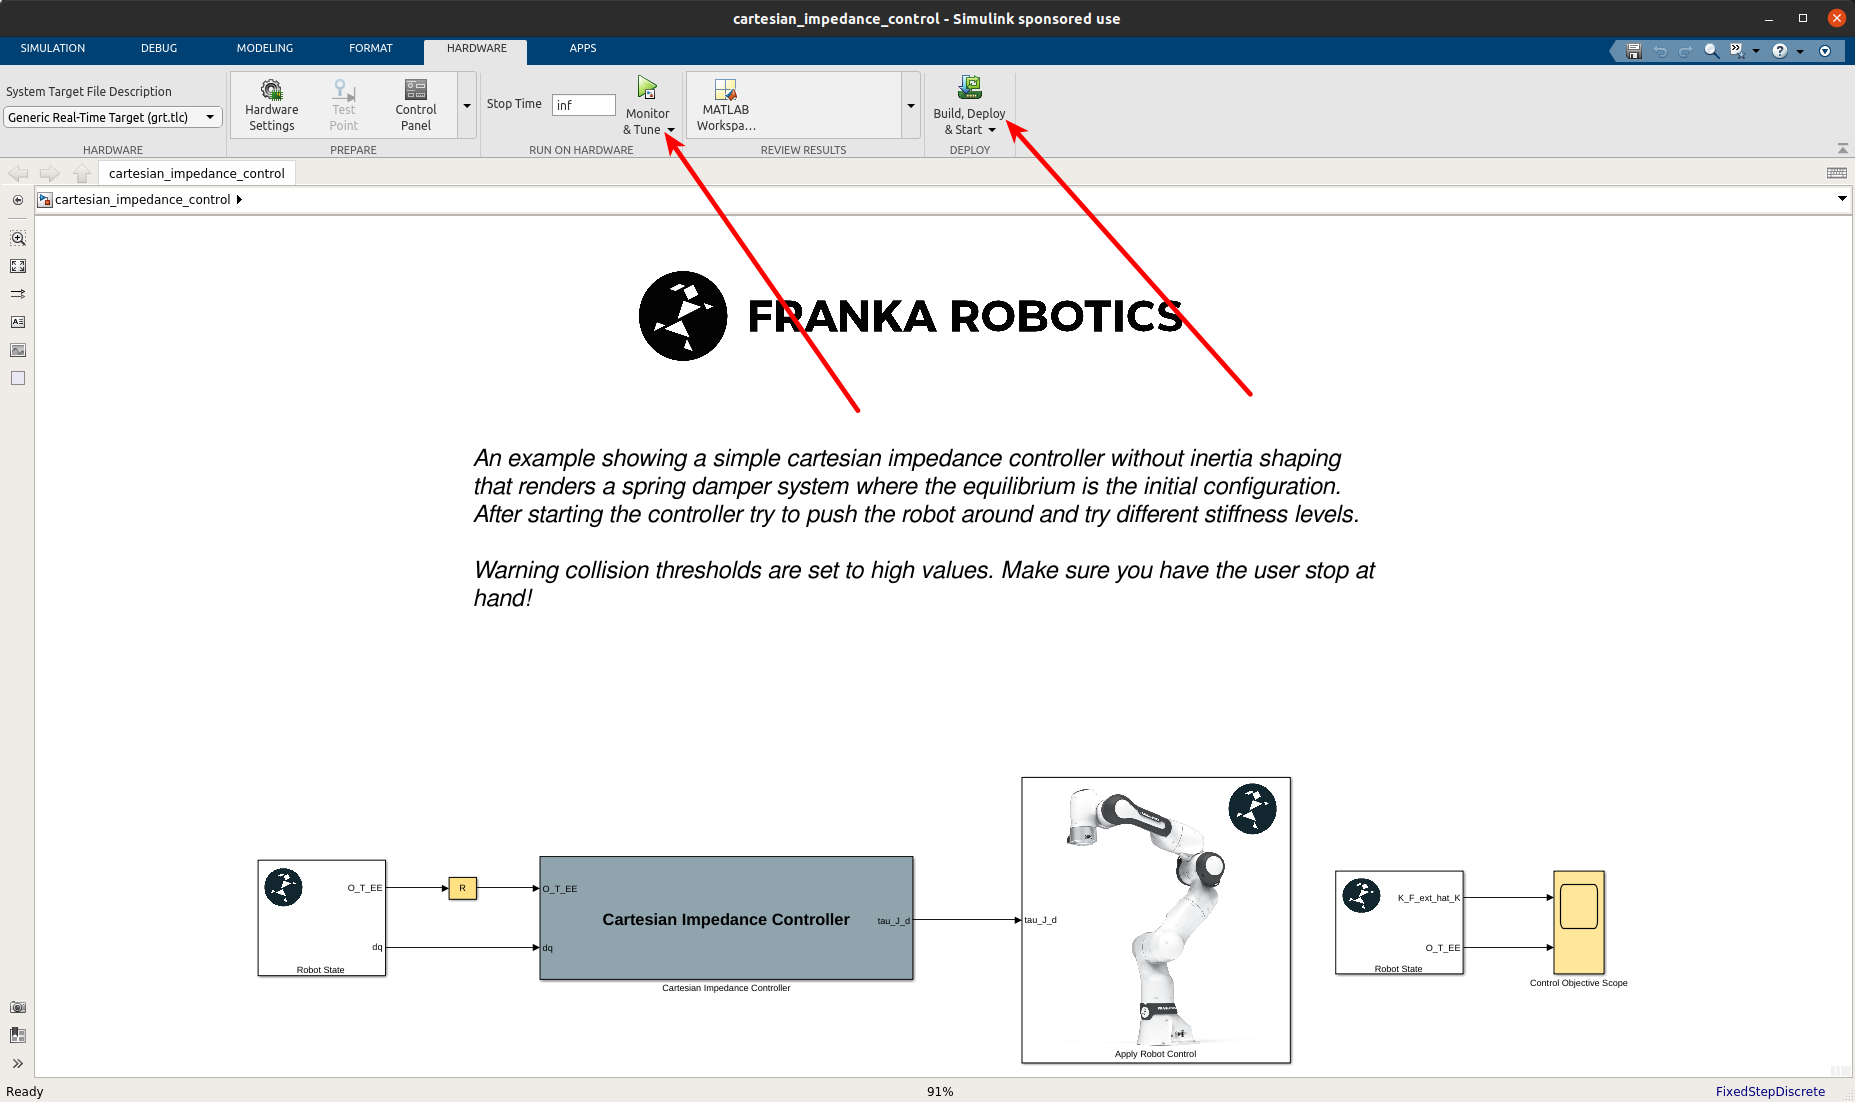This screenshot has height=1102, width=1855.
Task: Click the Monitor & Tune run icon
Action: point(647,89)
